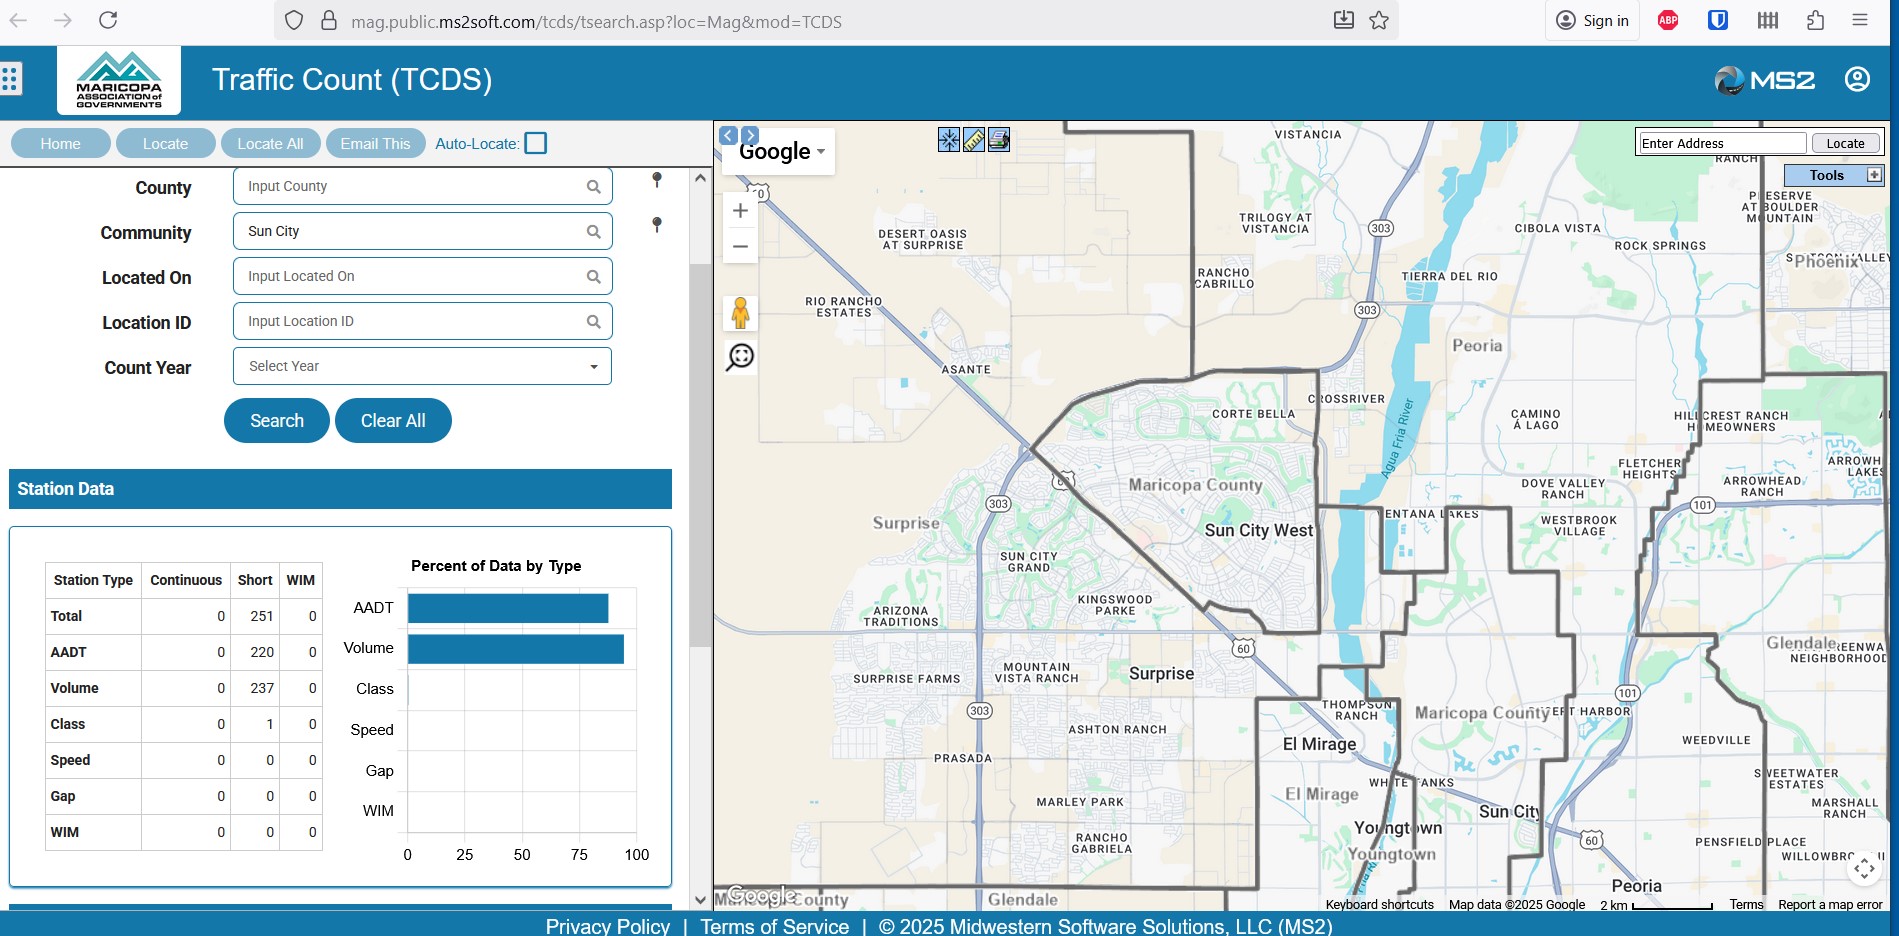Click the Enter Address input field

(x=1721, y=143)
